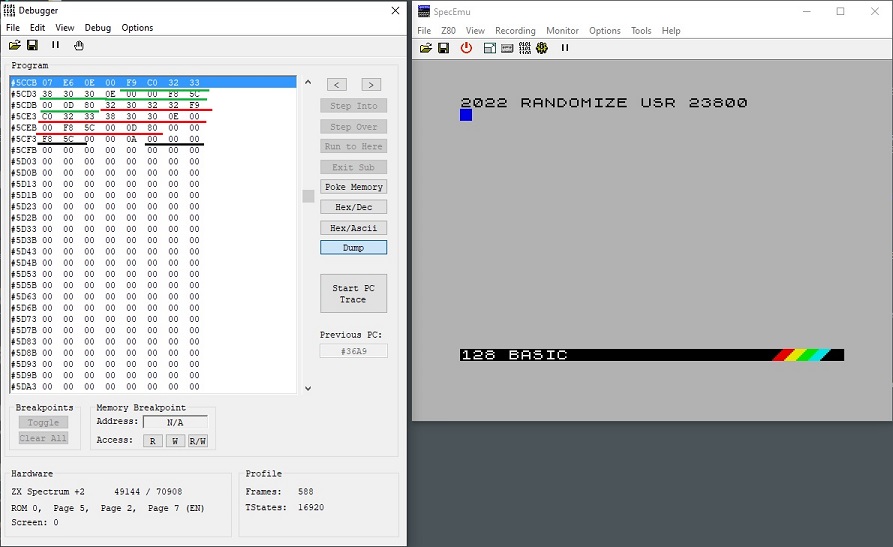Click the gear icon in SpecEmu toolbar
The width and height of the screenshot is (893, 547).
[x=542, y=48]
